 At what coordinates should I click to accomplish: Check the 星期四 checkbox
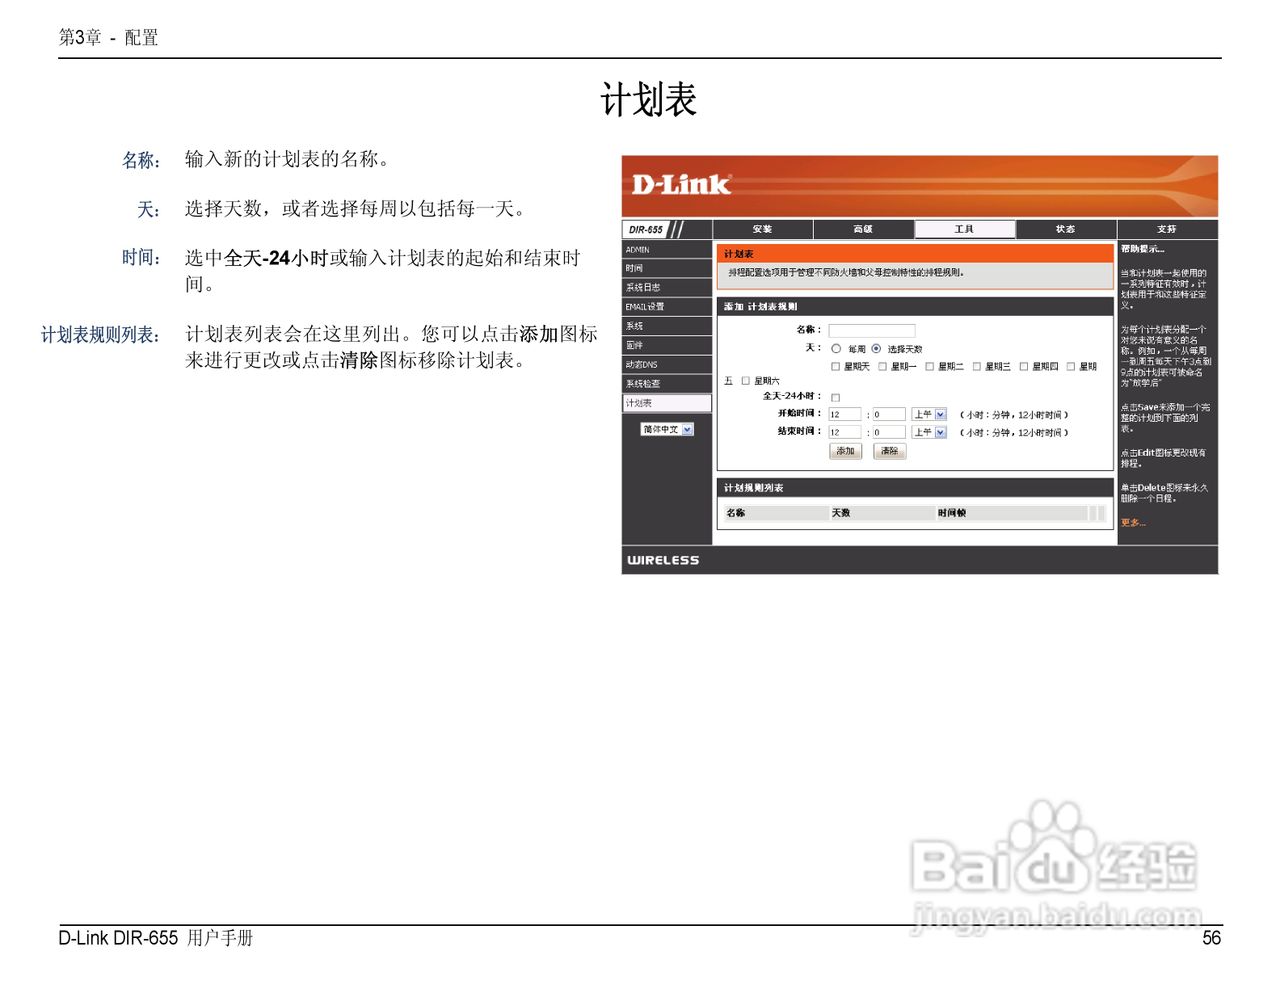tap(1023, 367)
